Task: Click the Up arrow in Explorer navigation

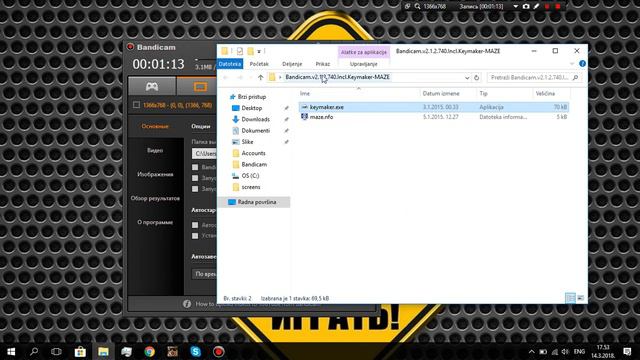Action: (x=260, y=77)
